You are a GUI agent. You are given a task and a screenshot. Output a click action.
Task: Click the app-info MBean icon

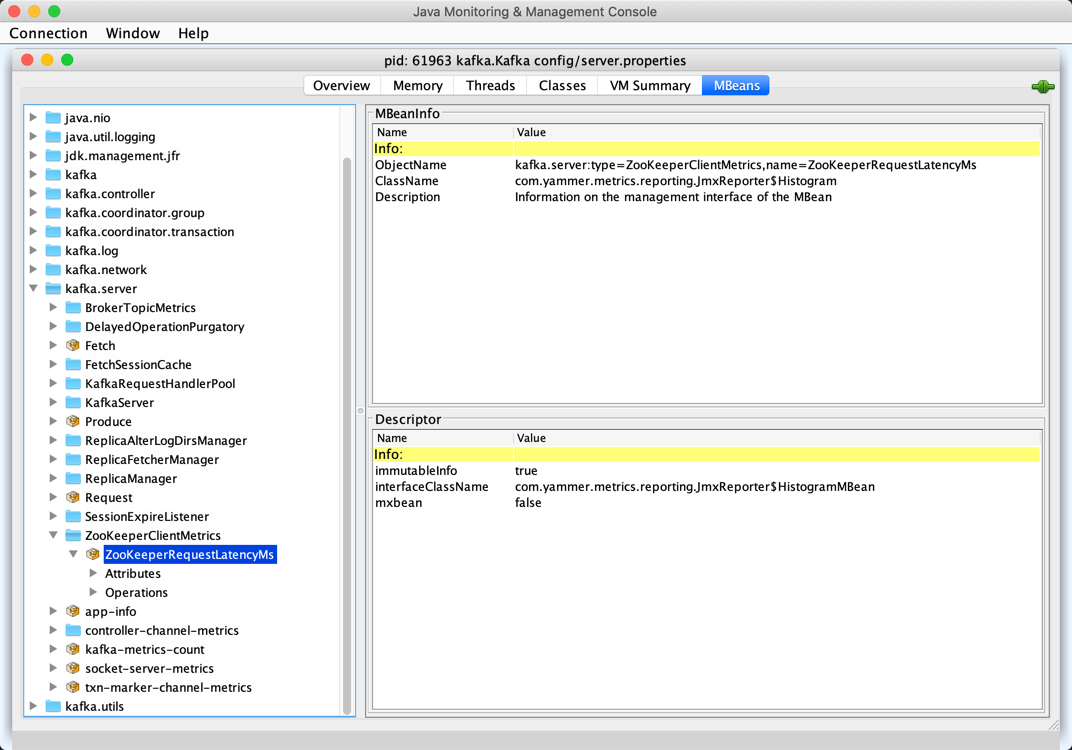(x=73, y=612)
